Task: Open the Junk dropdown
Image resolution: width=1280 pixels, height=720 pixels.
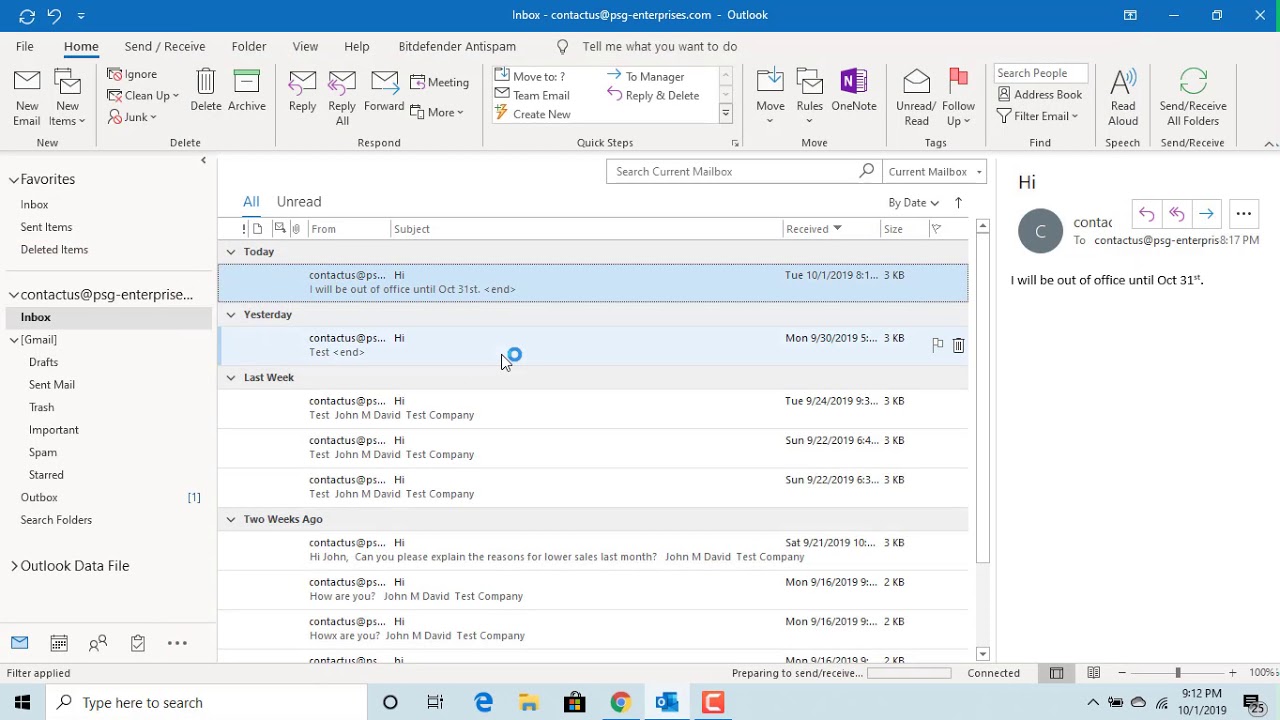Action: pyautogui.click(x=132, y=117)
